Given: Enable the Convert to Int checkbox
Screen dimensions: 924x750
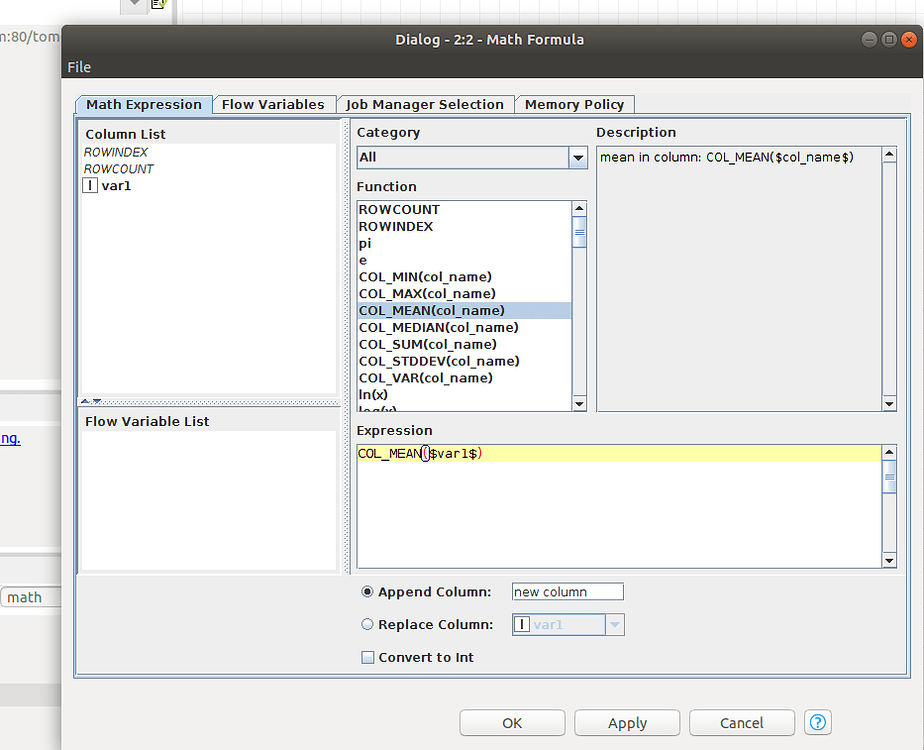Looking at the screenshot, I should pos(367,658).
